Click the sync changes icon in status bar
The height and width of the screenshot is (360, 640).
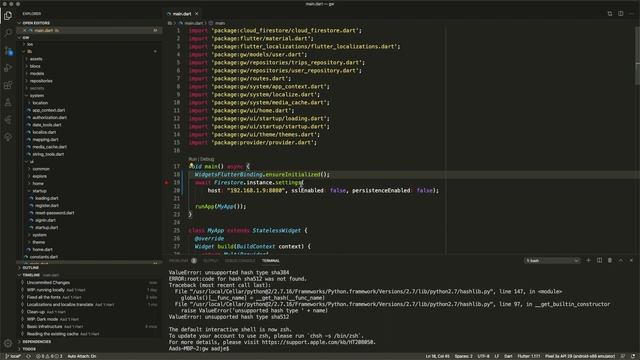[28, 356]
